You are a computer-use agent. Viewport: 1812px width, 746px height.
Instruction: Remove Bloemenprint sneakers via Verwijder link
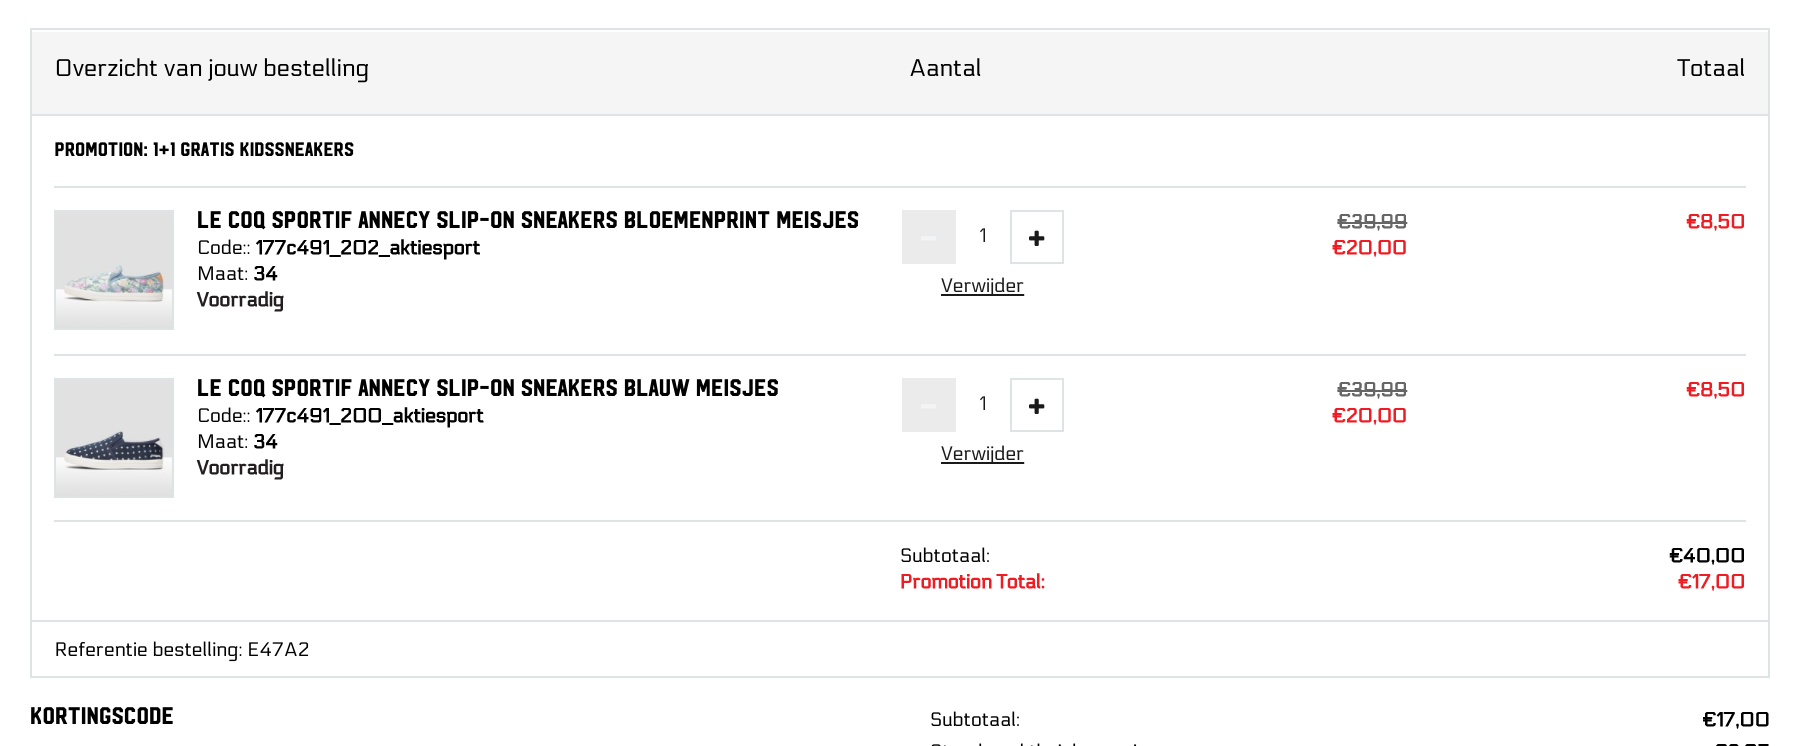[x=981, y=286]
